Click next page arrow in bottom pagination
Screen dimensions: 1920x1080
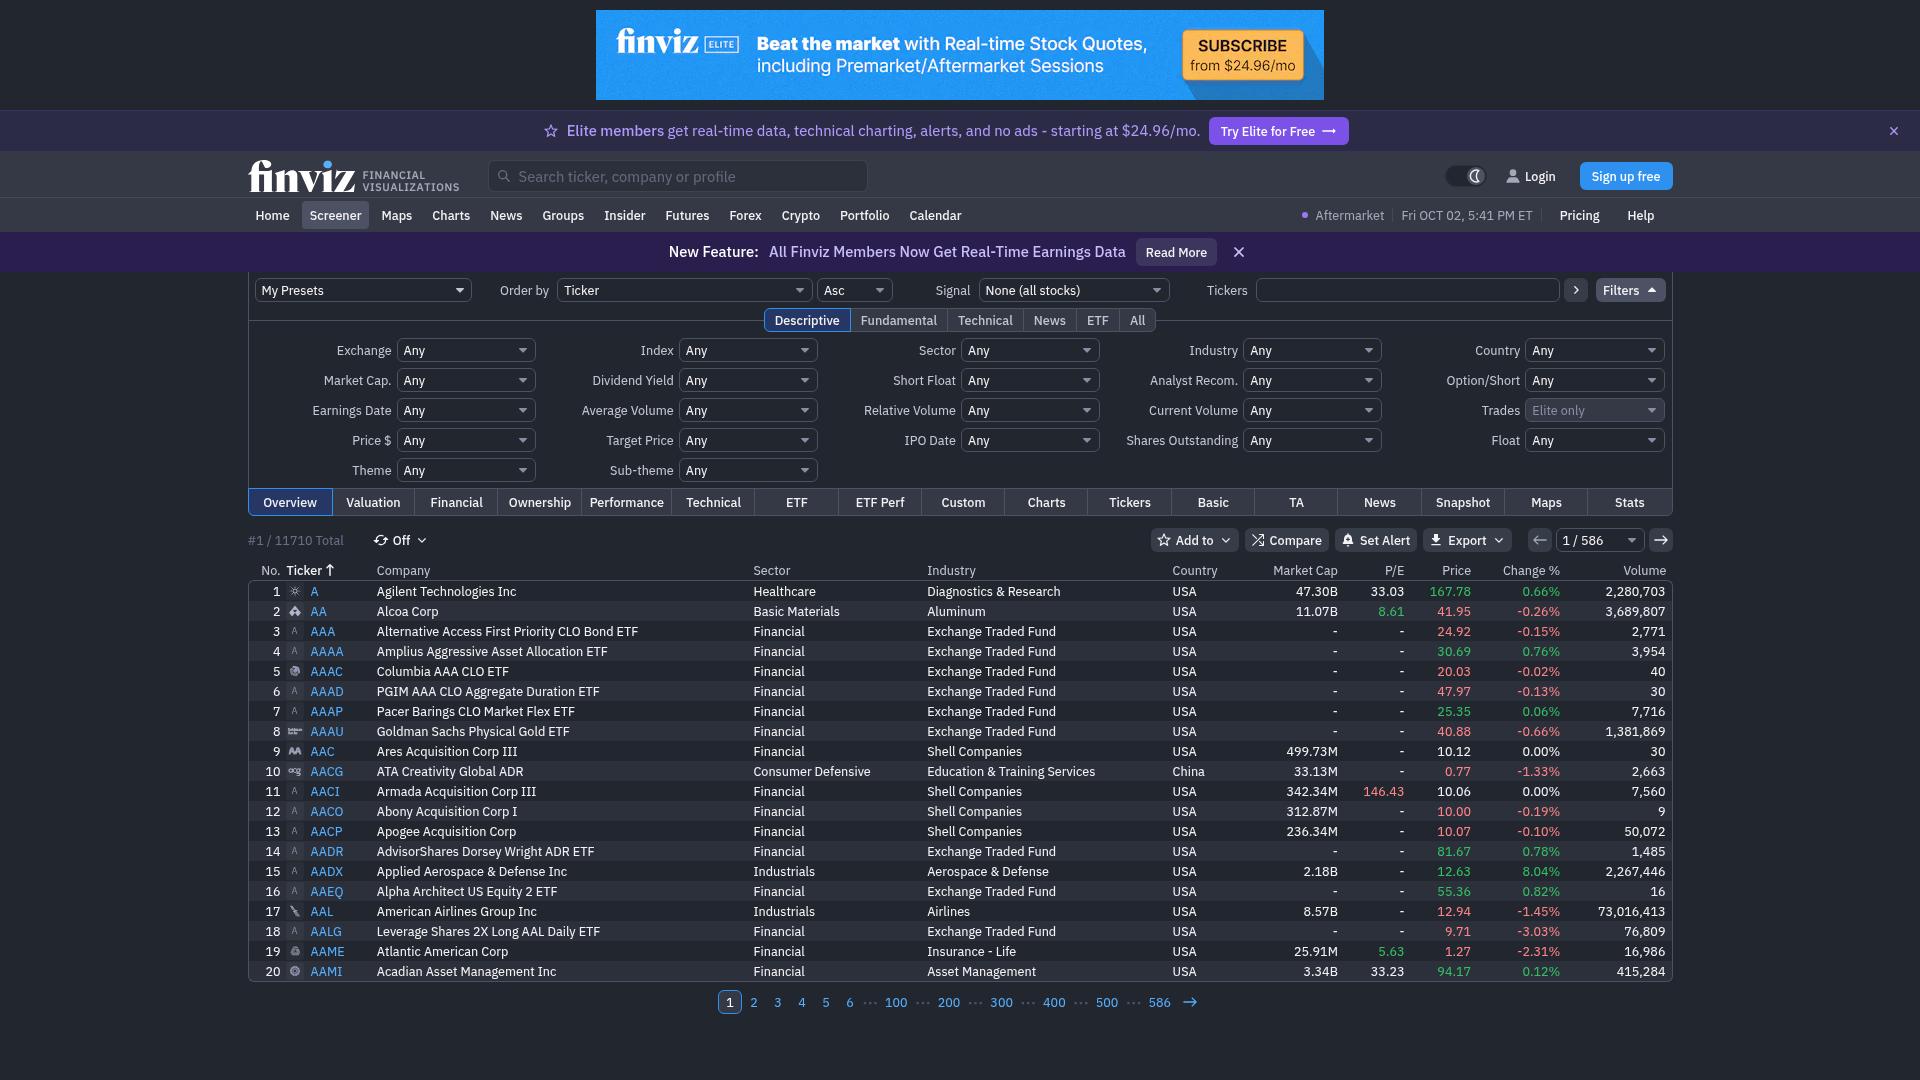pos(1190,1002)
